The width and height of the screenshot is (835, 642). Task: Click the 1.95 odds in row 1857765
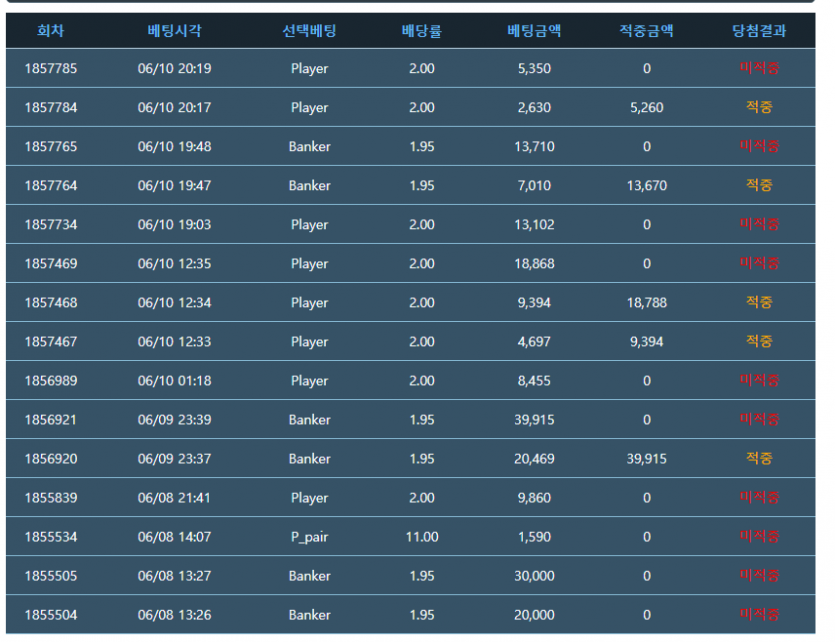coord(422,146)
